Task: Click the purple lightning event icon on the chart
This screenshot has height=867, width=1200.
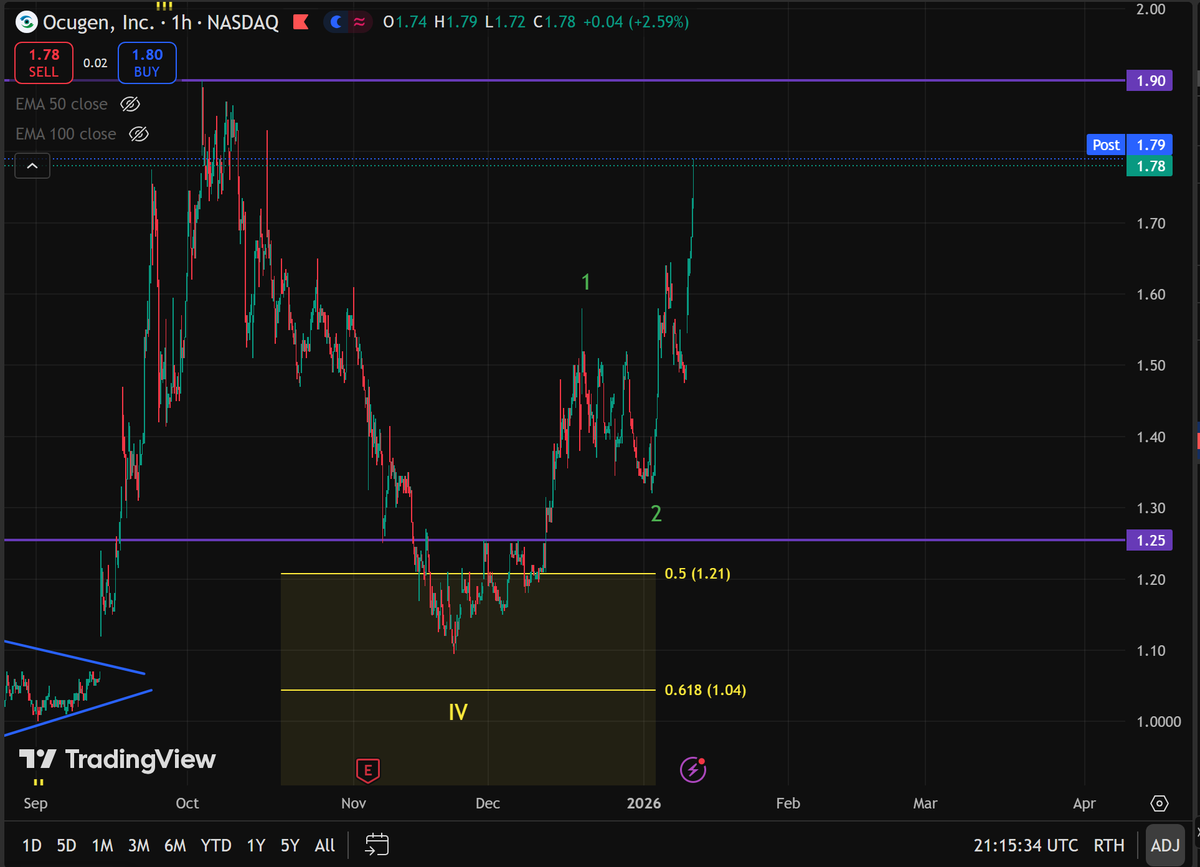Action: click(692, 770)
